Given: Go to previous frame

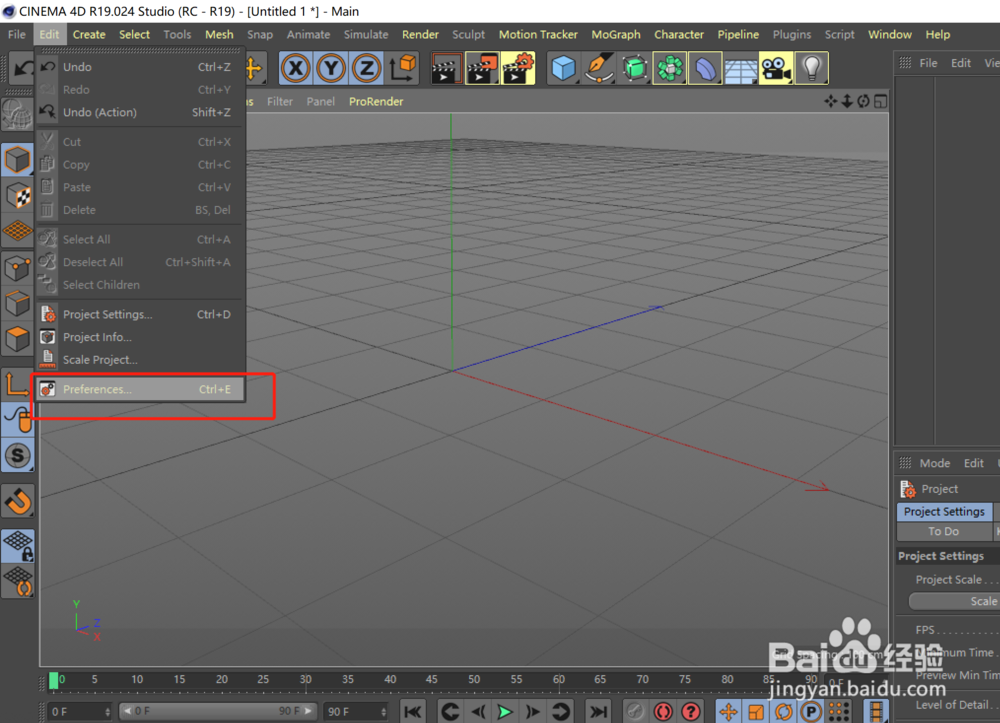Looking at the screenshot, I should click(478, 711).
